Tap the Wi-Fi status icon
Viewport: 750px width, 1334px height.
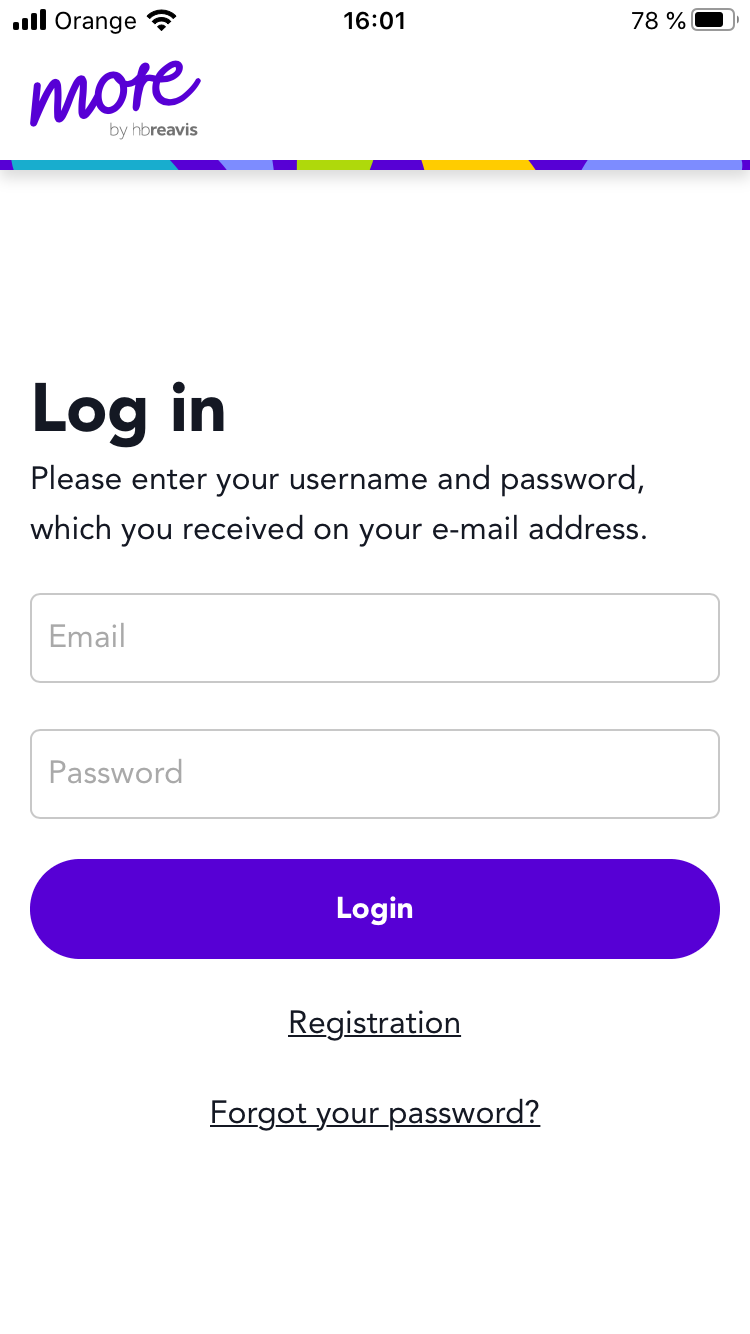point(160,20)
